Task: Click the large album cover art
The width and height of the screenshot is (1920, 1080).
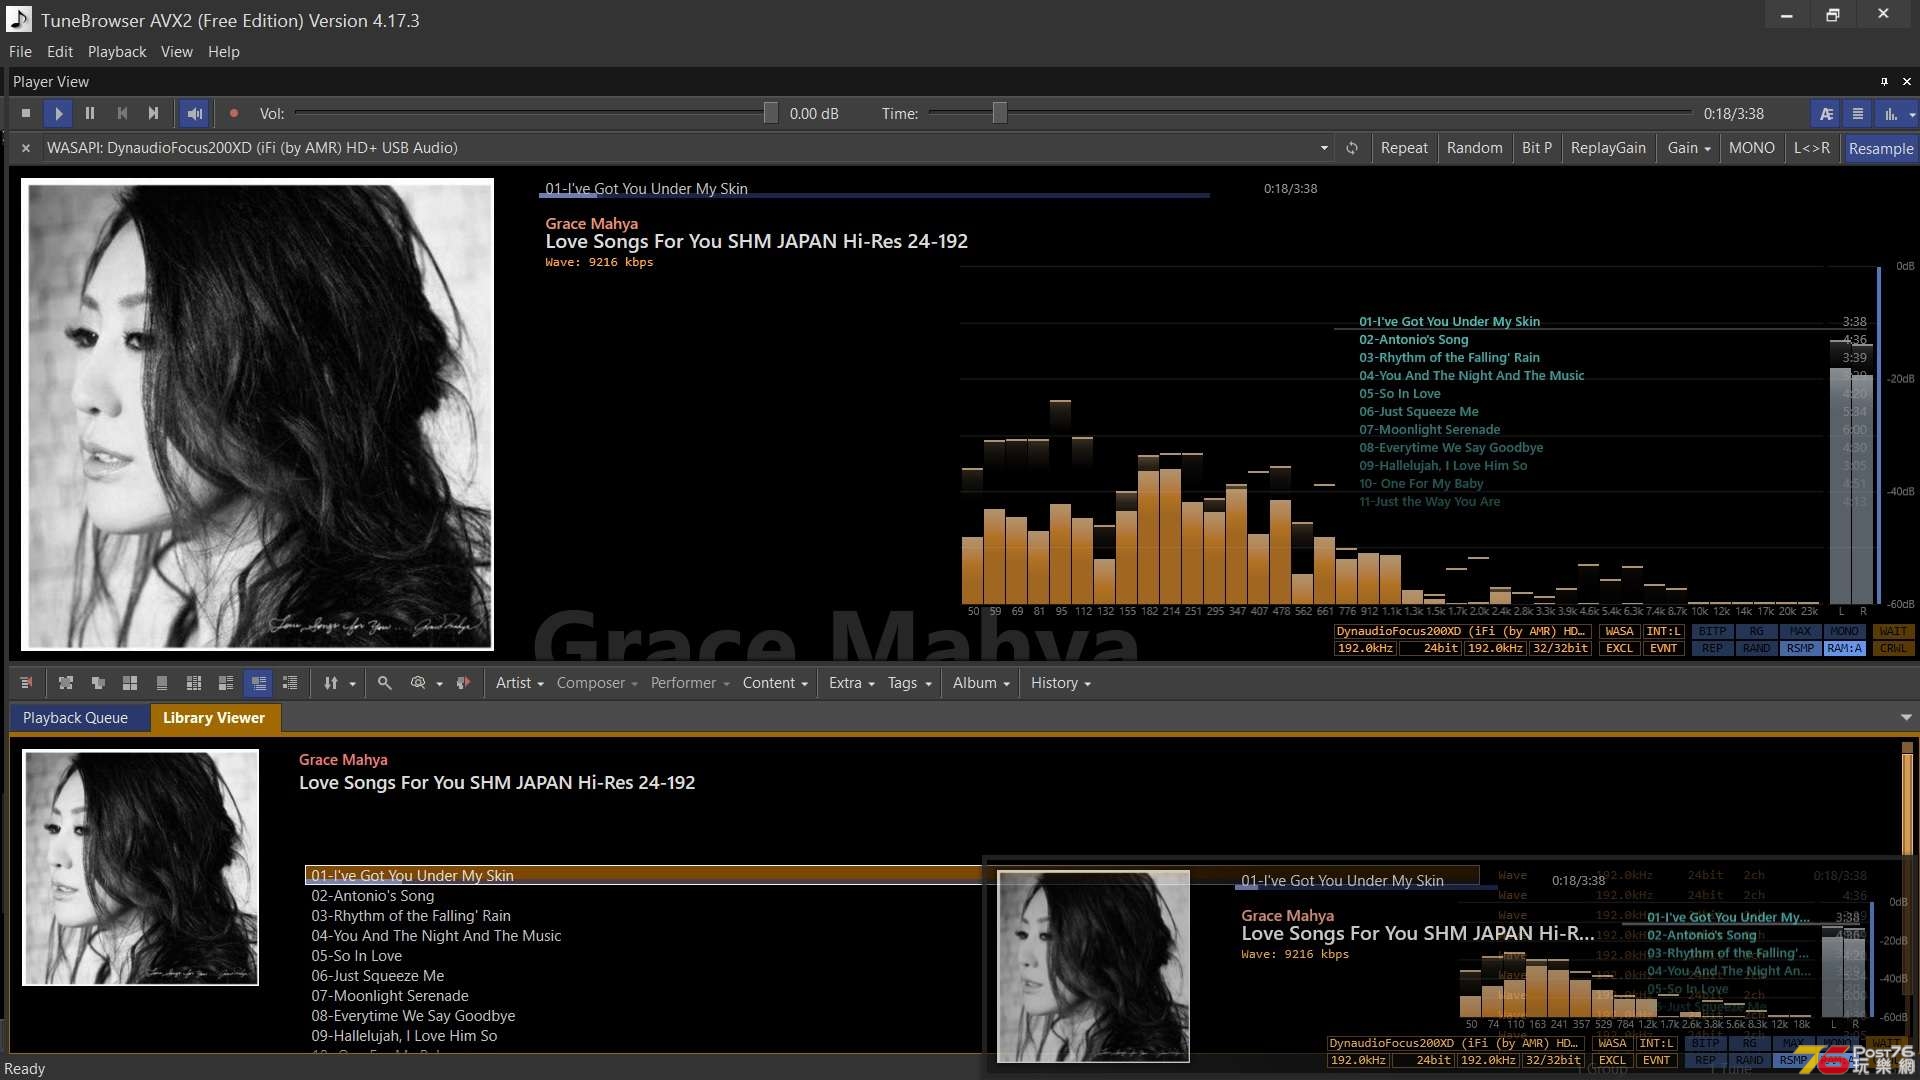Action: (x=258, y=415)
